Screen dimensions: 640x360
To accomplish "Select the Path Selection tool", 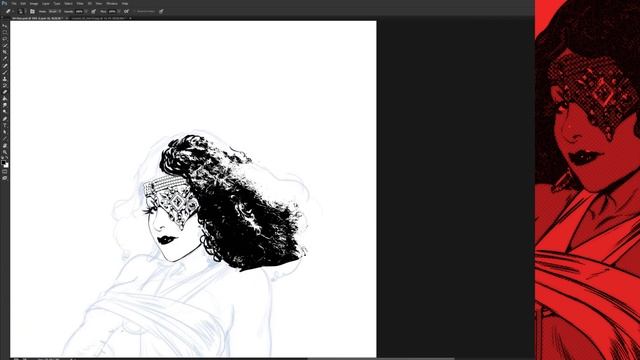I will 5,132.
